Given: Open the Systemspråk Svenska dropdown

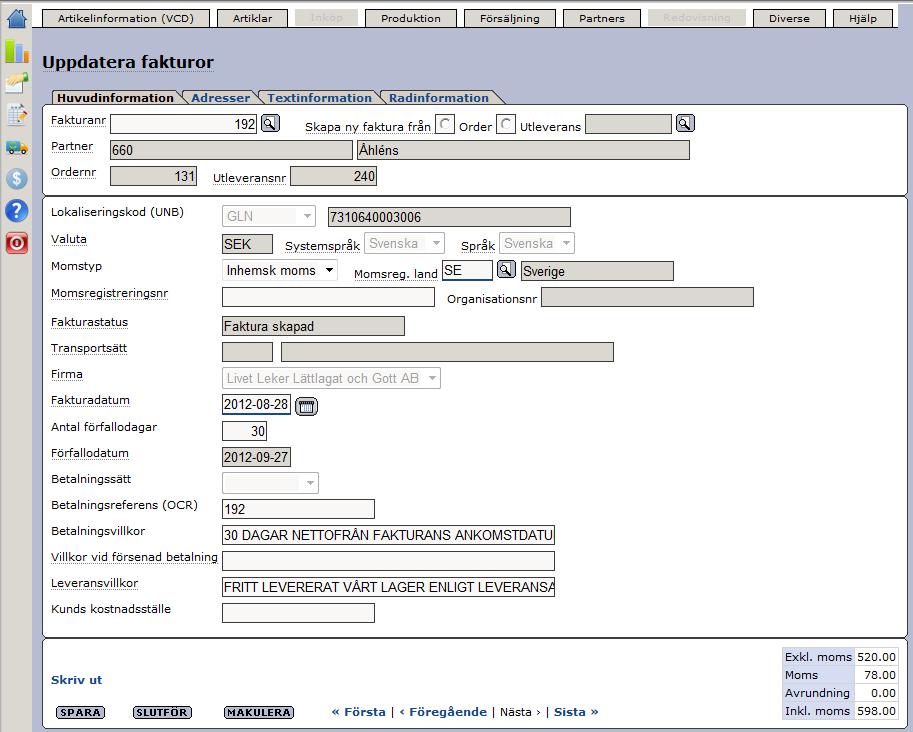Looking at the screenshot, I should click(x=404, y=243).
